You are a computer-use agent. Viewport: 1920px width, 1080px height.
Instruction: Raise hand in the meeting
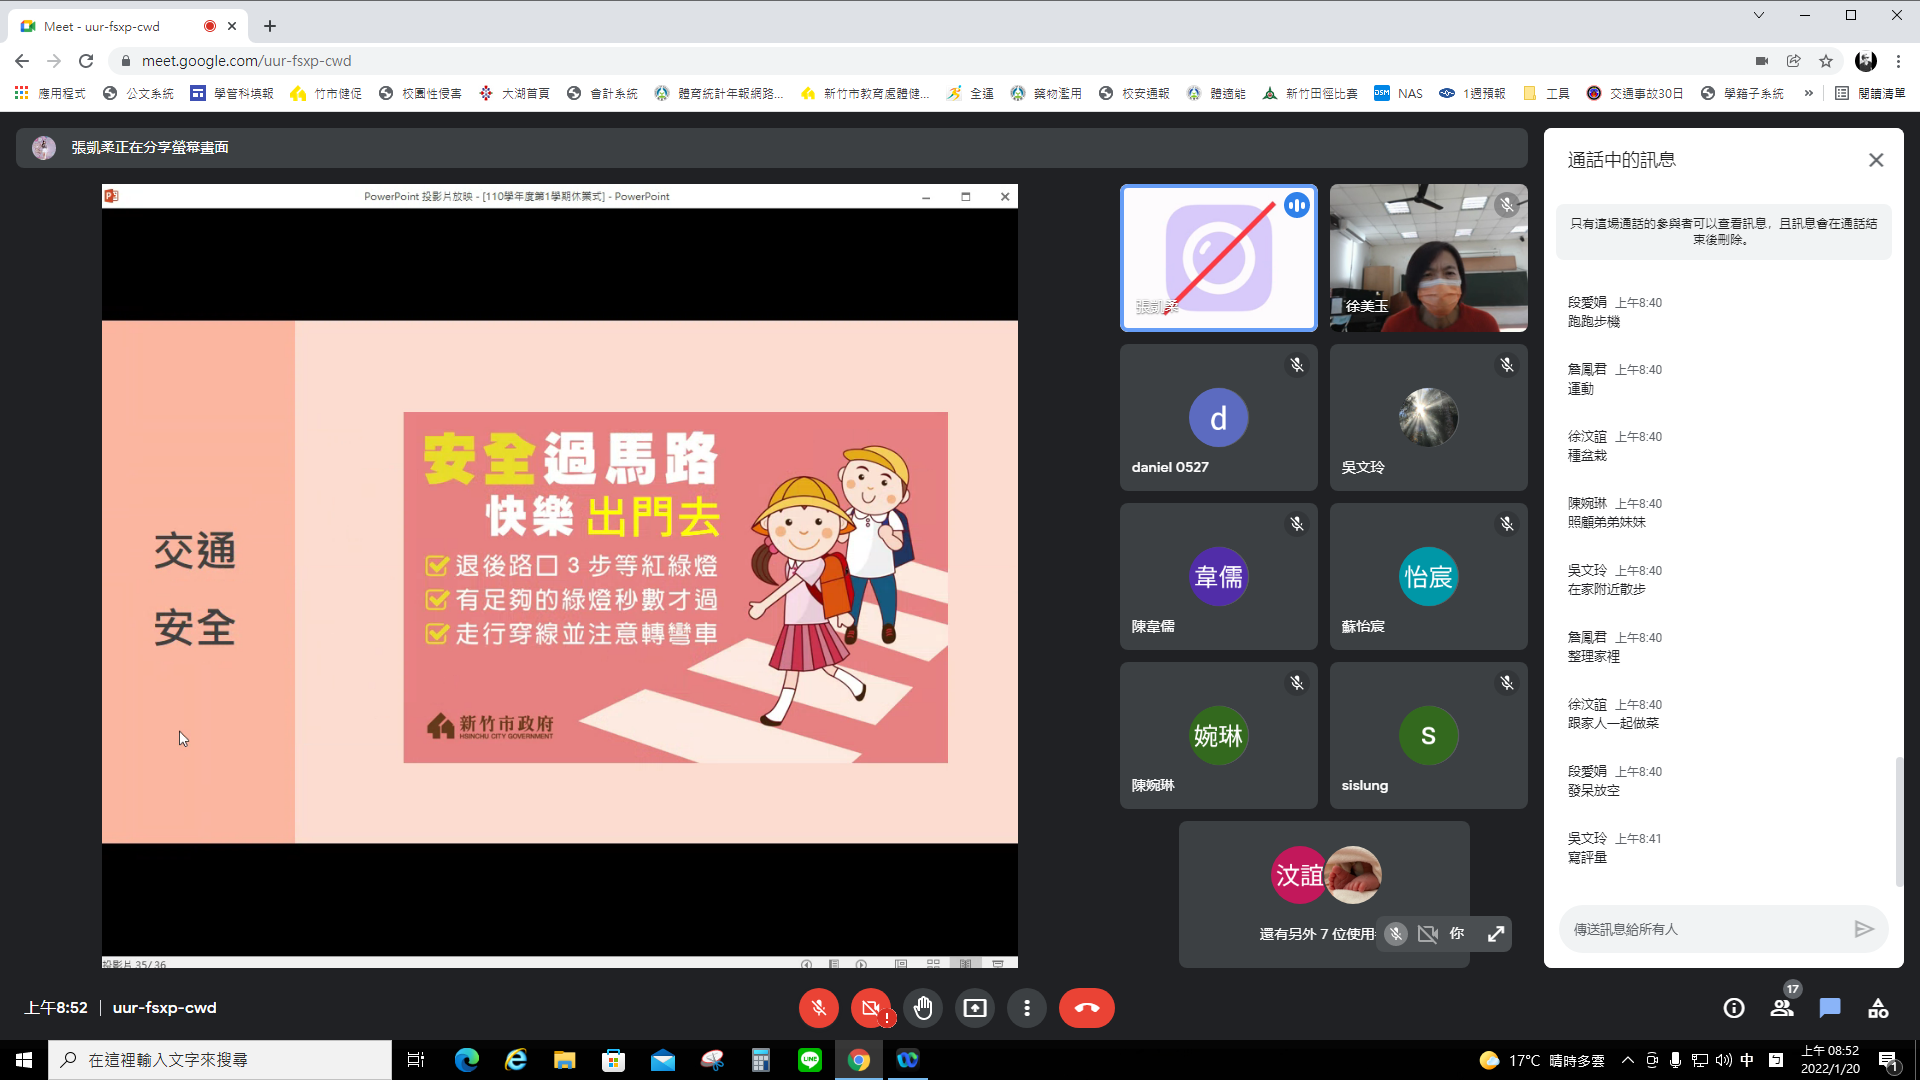point(923,1008)
